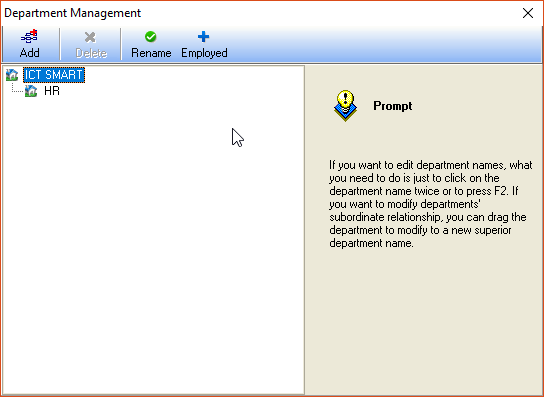Select the ICT SMART root department
544x397 pixels.
54,75
